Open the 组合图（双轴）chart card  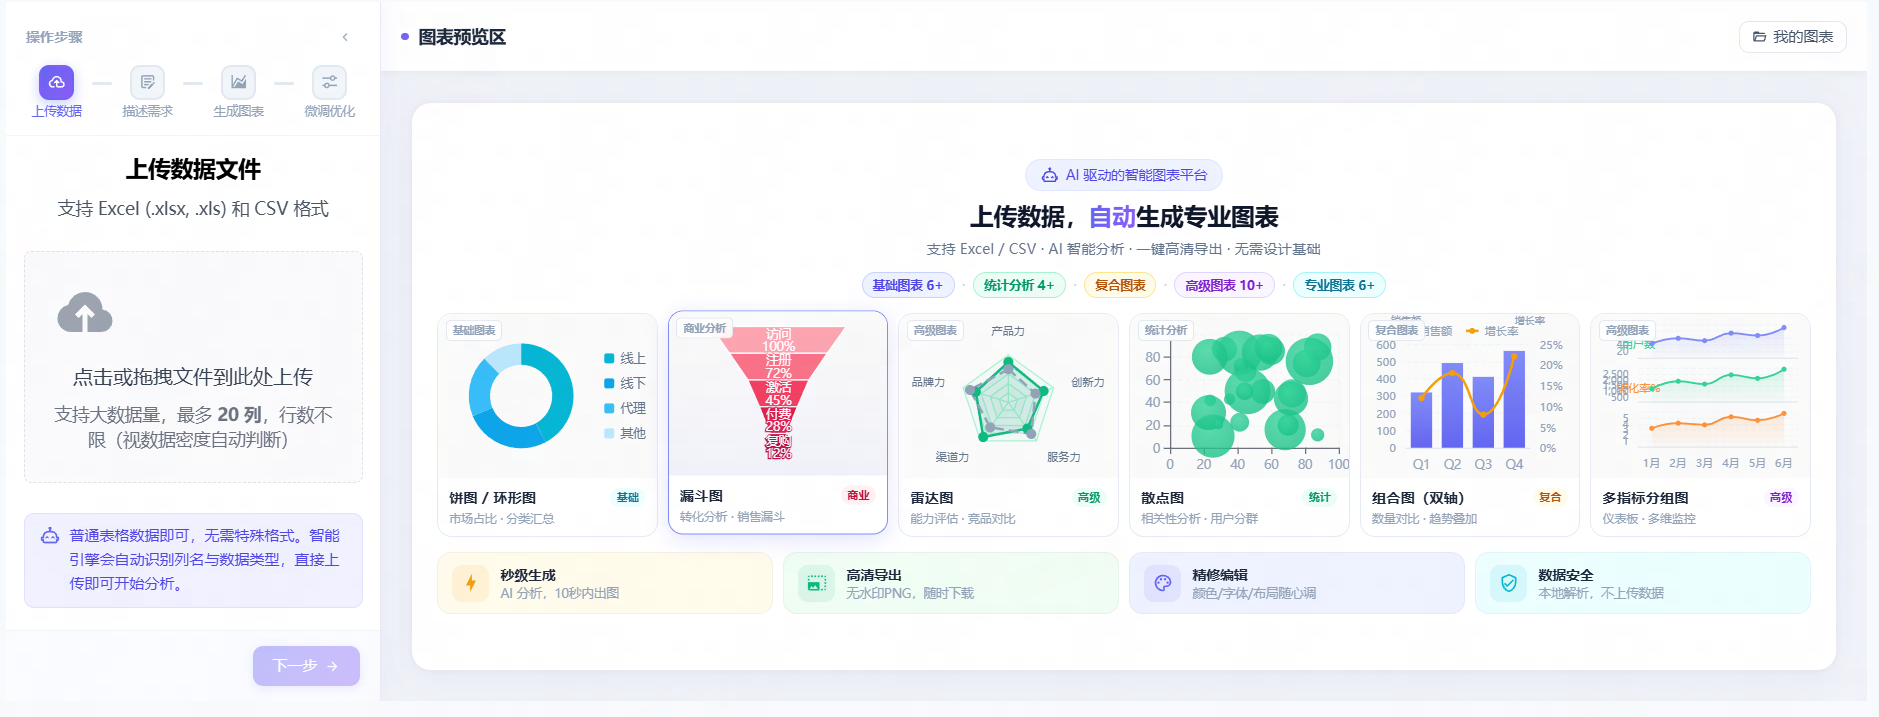point(1470,425)
